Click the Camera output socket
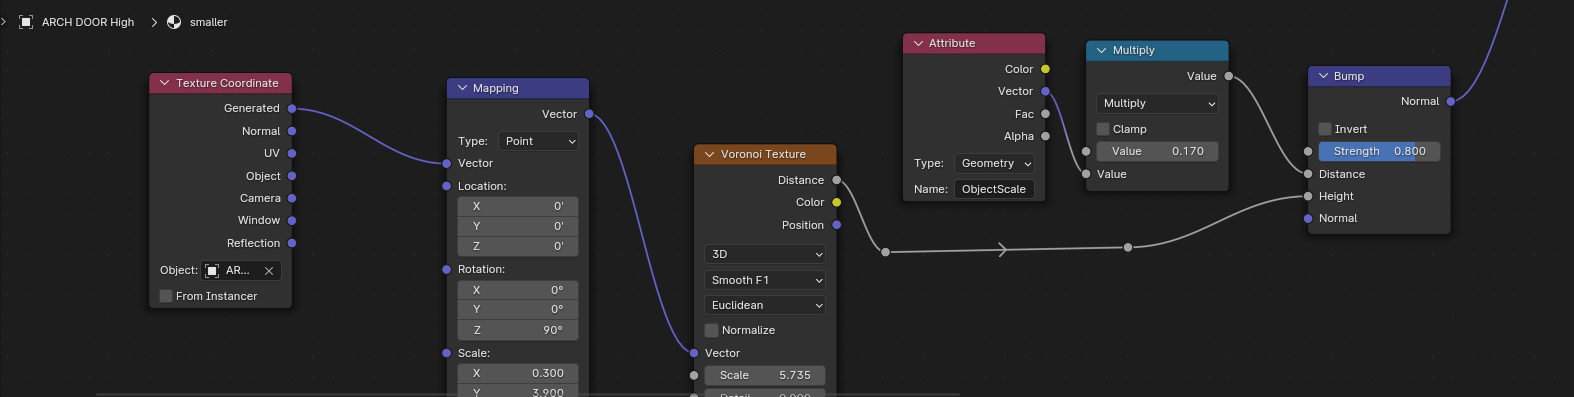1574x397 pixels. click(292, 198)
